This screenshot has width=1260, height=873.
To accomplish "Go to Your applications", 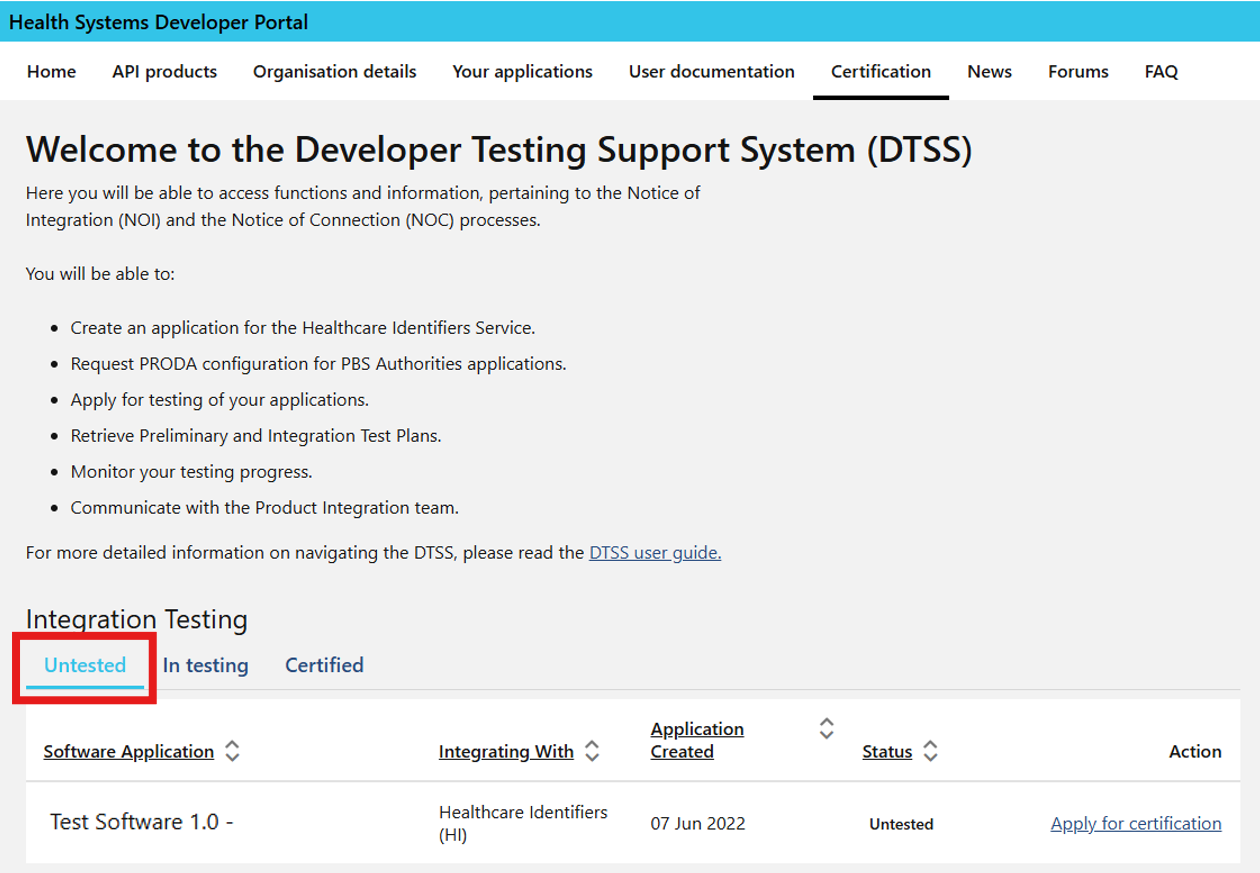I will 523,71.
